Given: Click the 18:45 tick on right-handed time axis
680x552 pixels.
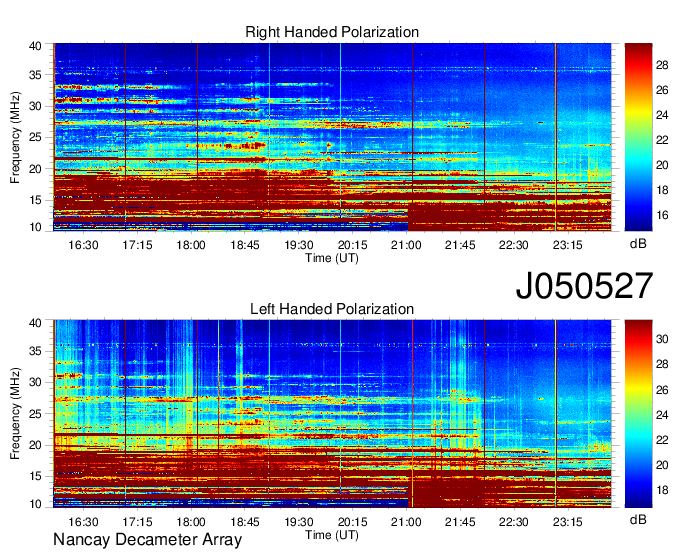Looking at the screenshot, I should pyautogui.click(x=245, y=245).
